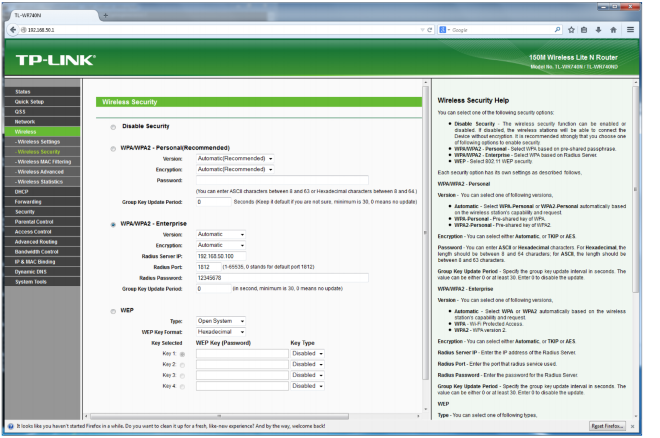
Task: Open Wireless MAC Filtering in sidebar
Action: click(44, 161)
